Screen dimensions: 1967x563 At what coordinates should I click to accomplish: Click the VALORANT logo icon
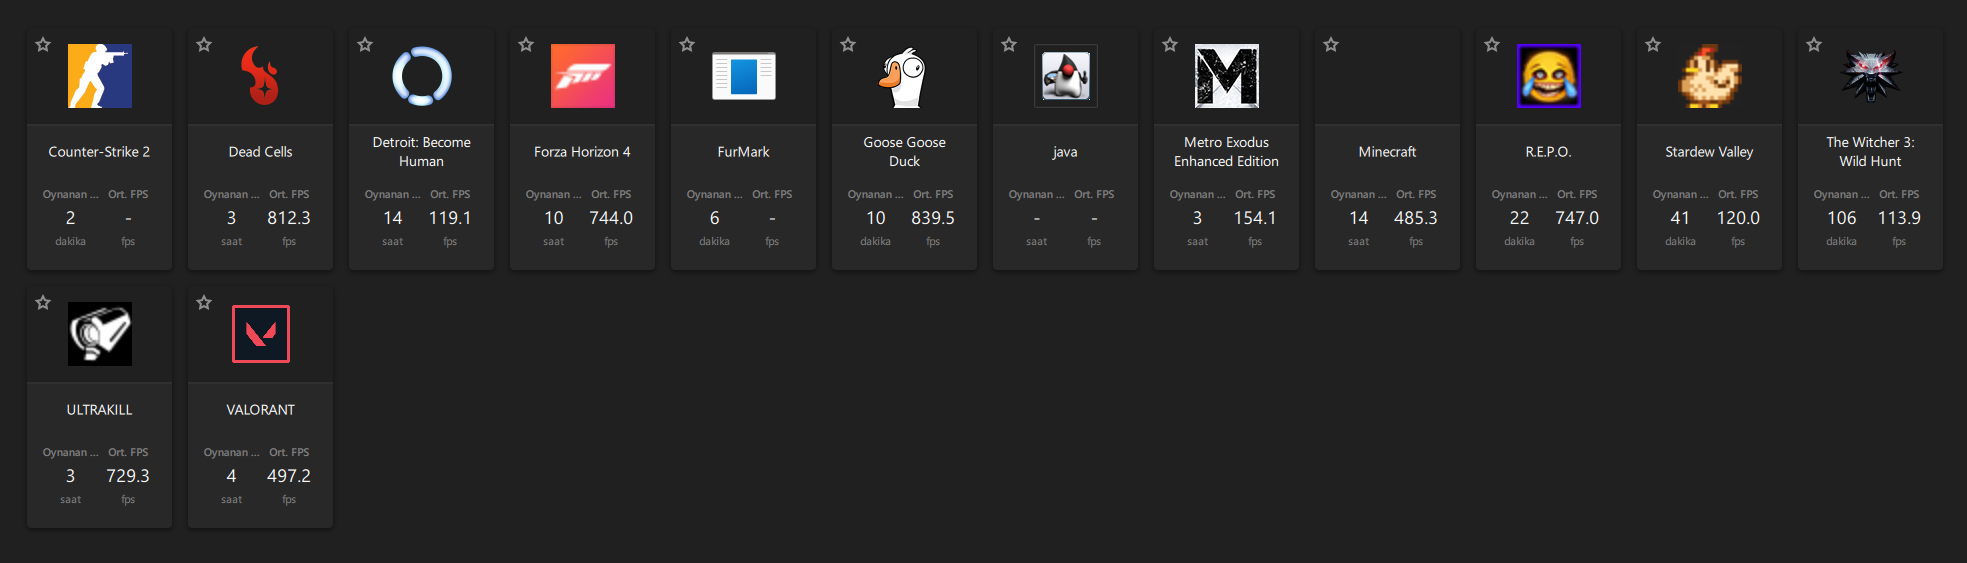tap(261, 334)
